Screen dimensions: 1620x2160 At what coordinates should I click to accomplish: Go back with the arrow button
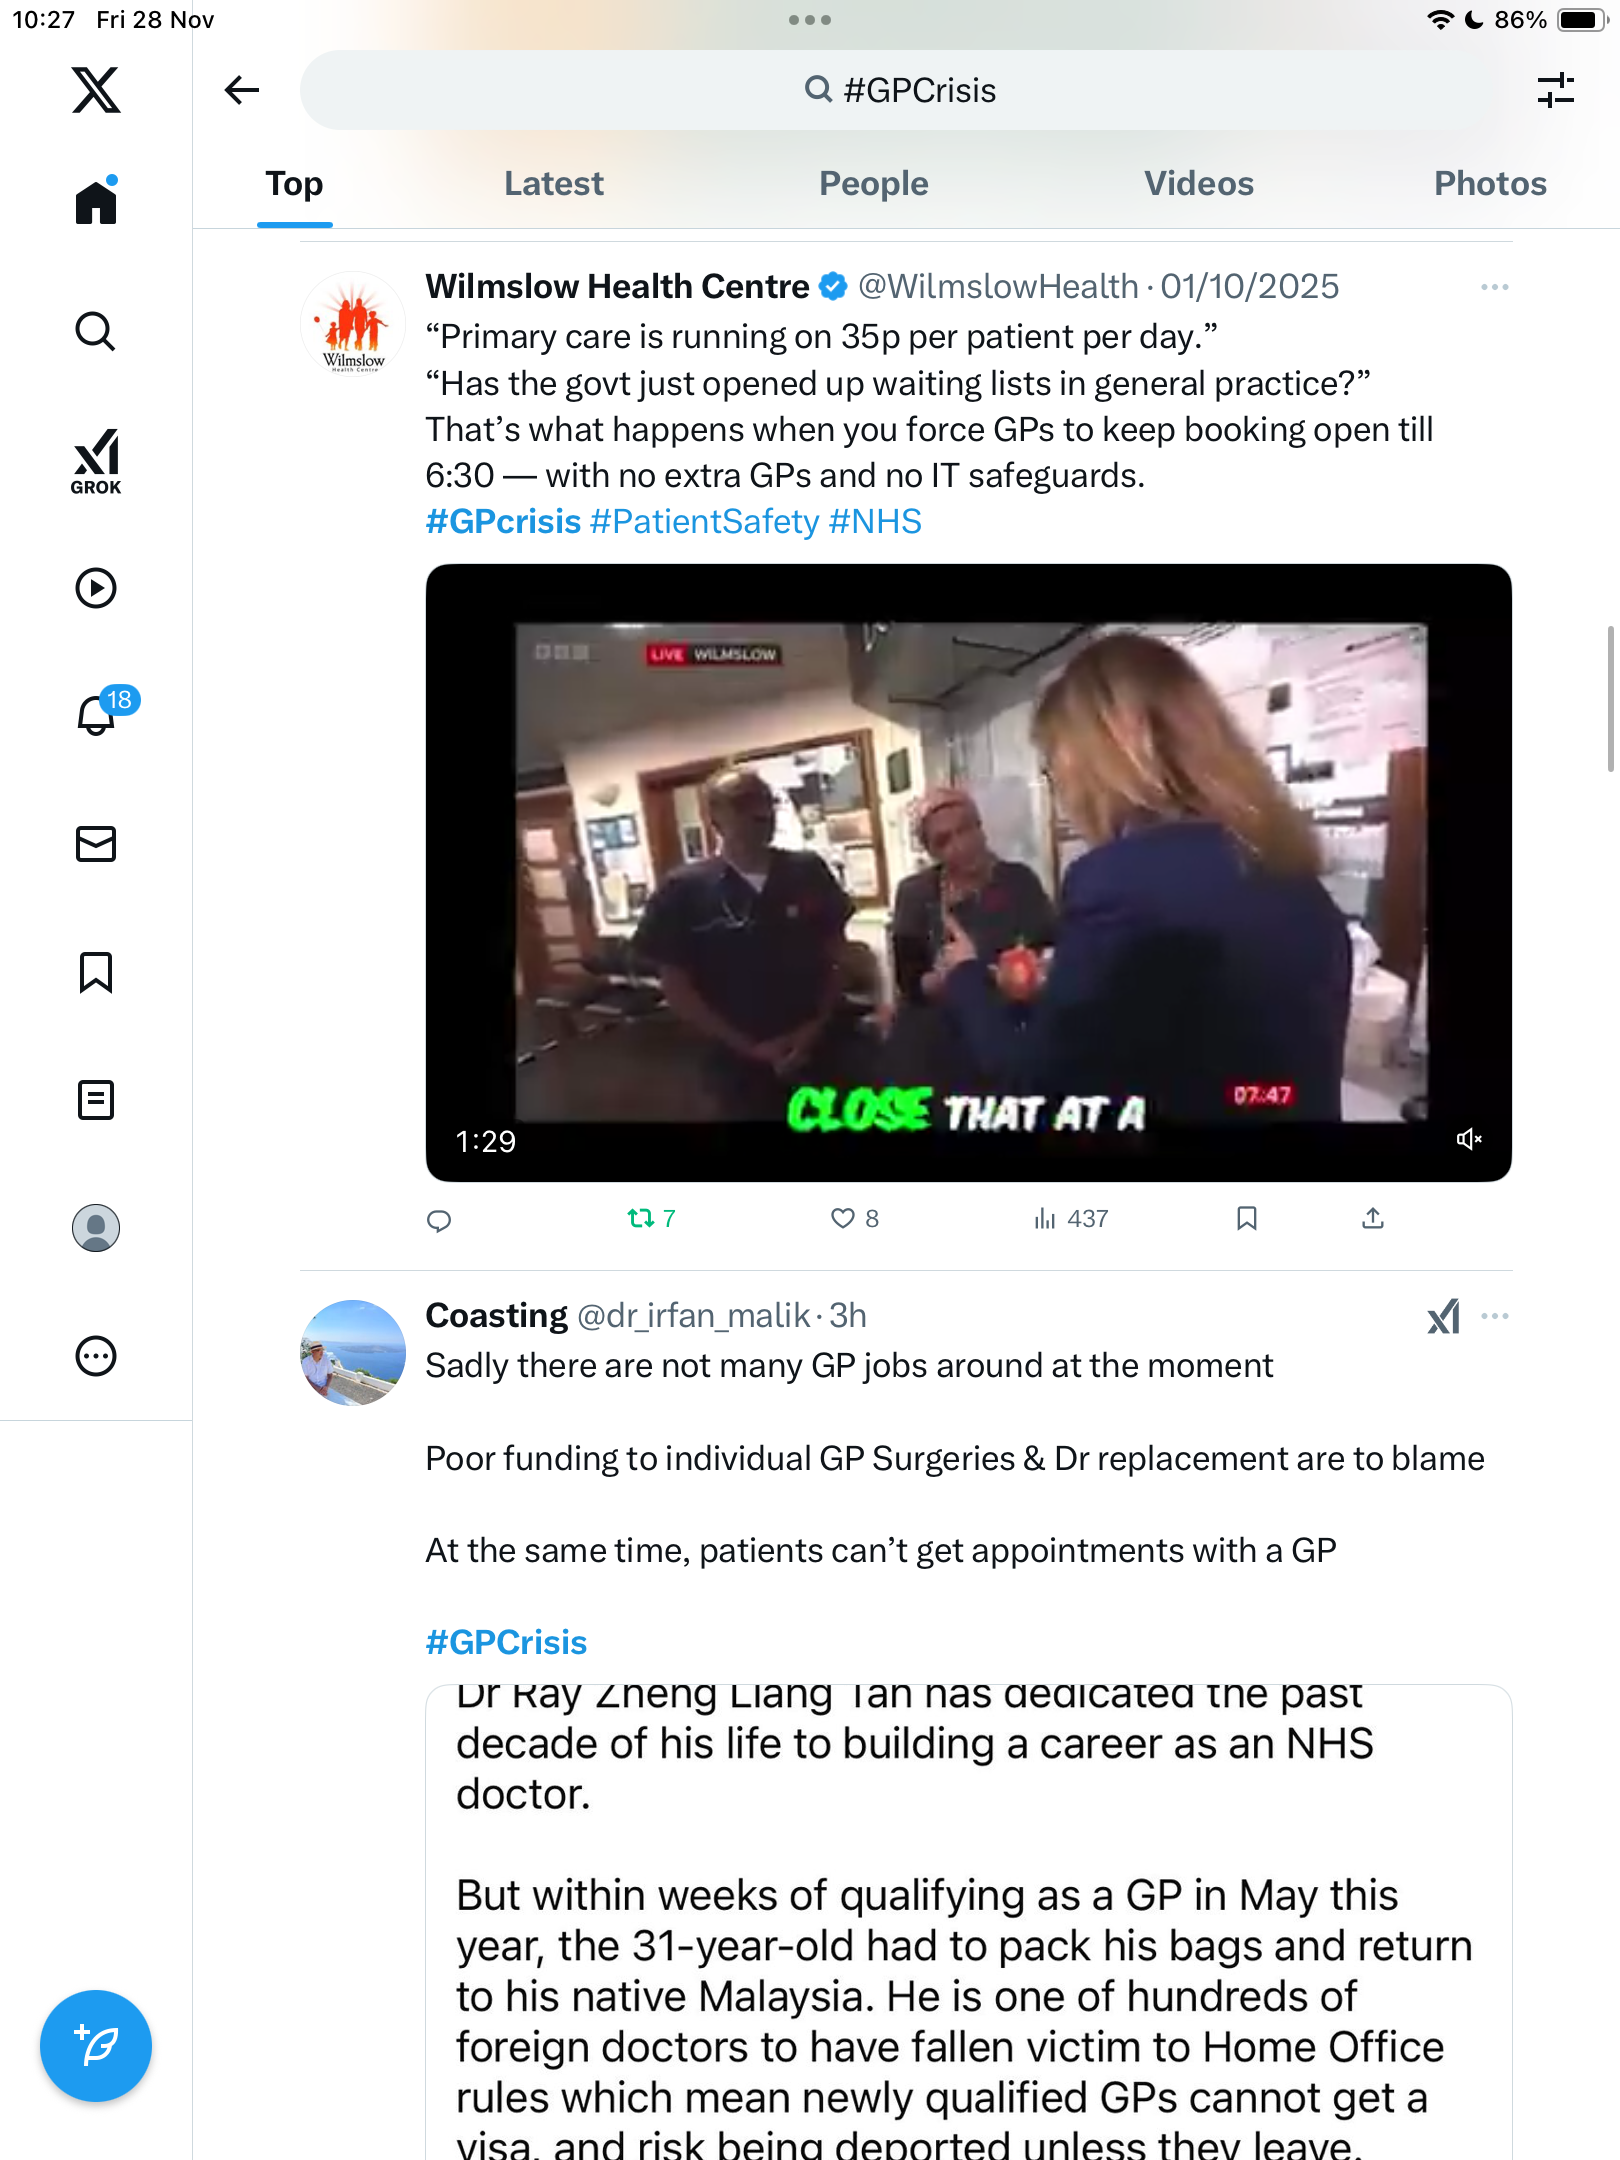point(242,90)
